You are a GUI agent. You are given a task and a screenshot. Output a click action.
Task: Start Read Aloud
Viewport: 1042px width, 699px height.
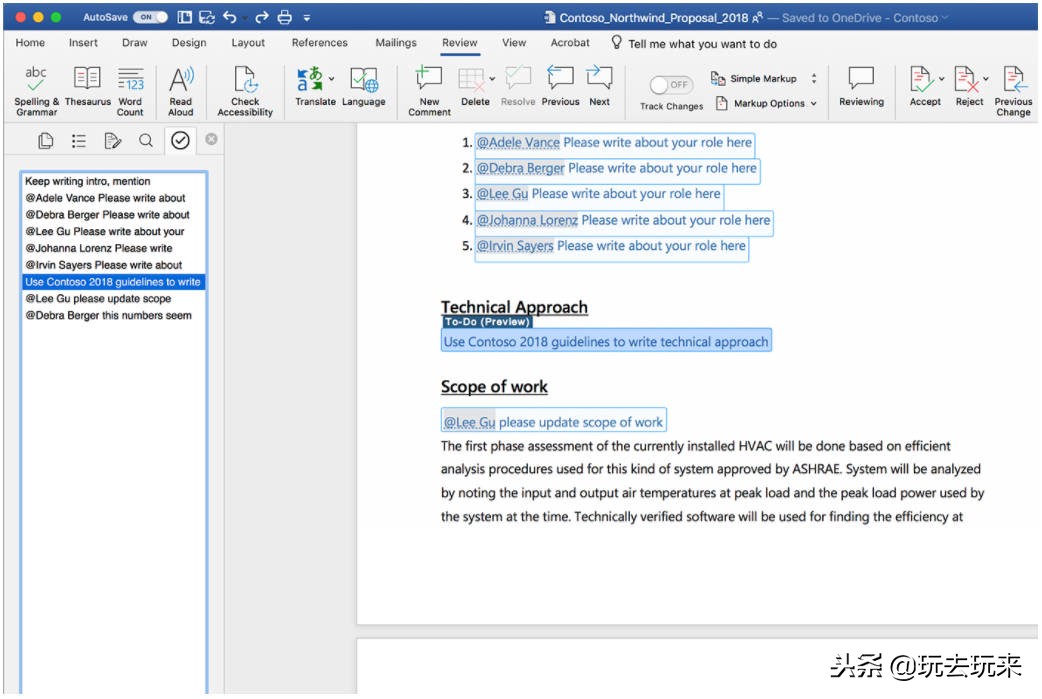(180, 89)
